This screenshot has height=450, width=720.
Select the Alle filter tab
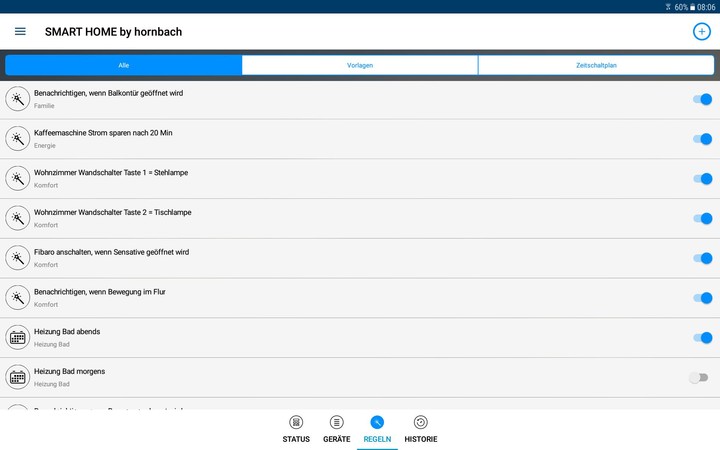pyautogui.click(x=124, y=65)
